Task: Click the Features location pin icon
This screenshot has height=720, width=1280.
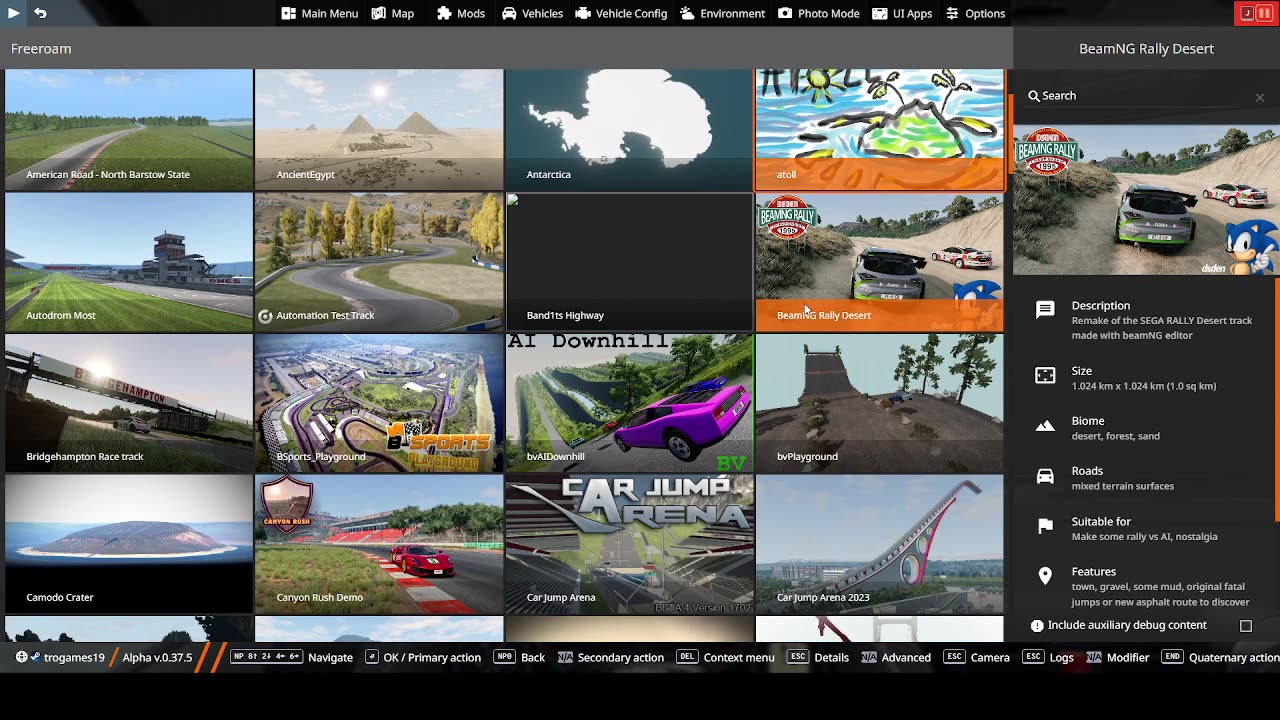Action: click(1045, 576)
